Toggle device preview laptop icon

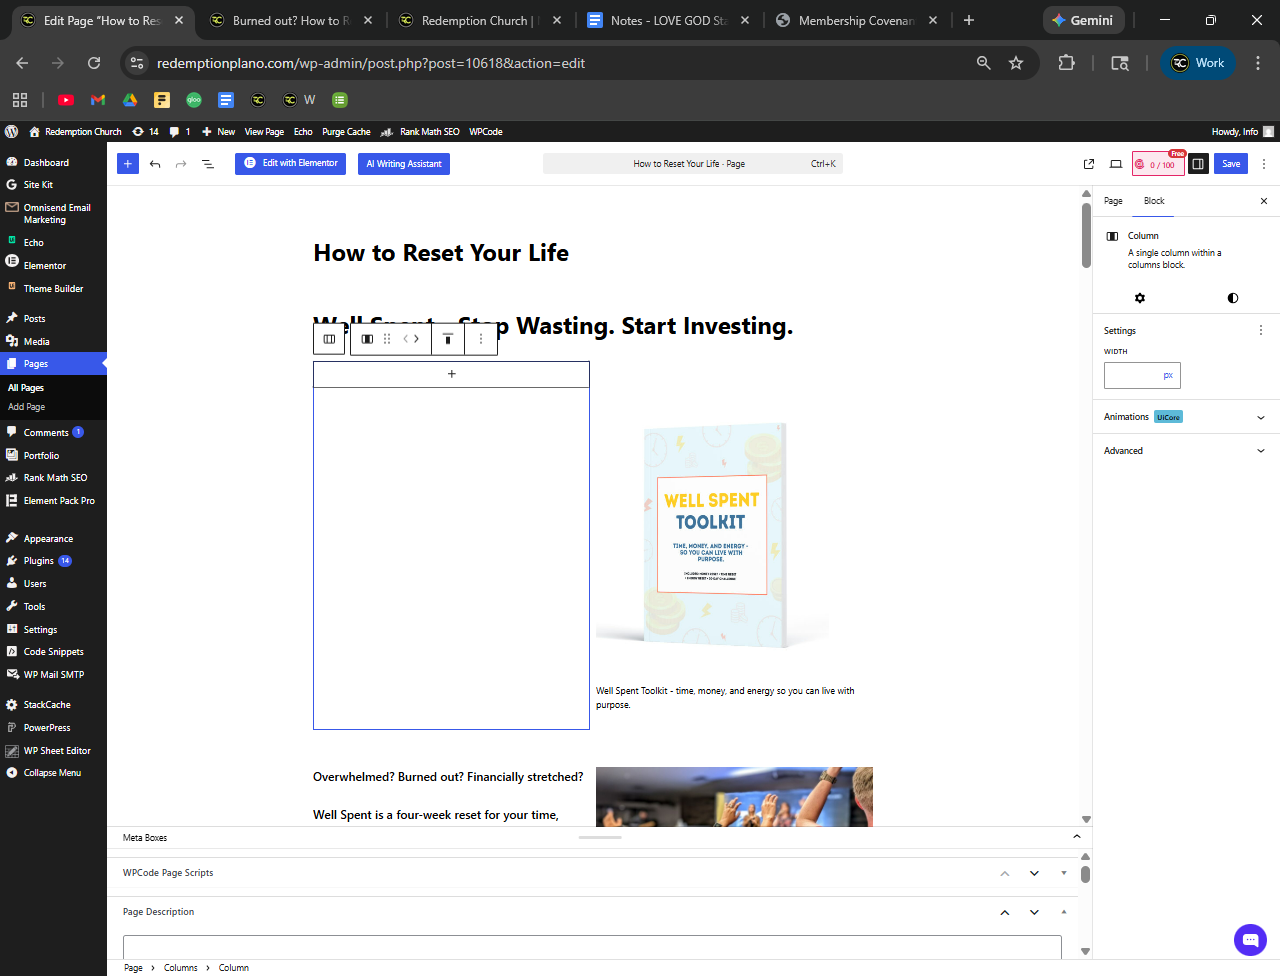(x=1116, y=164)
